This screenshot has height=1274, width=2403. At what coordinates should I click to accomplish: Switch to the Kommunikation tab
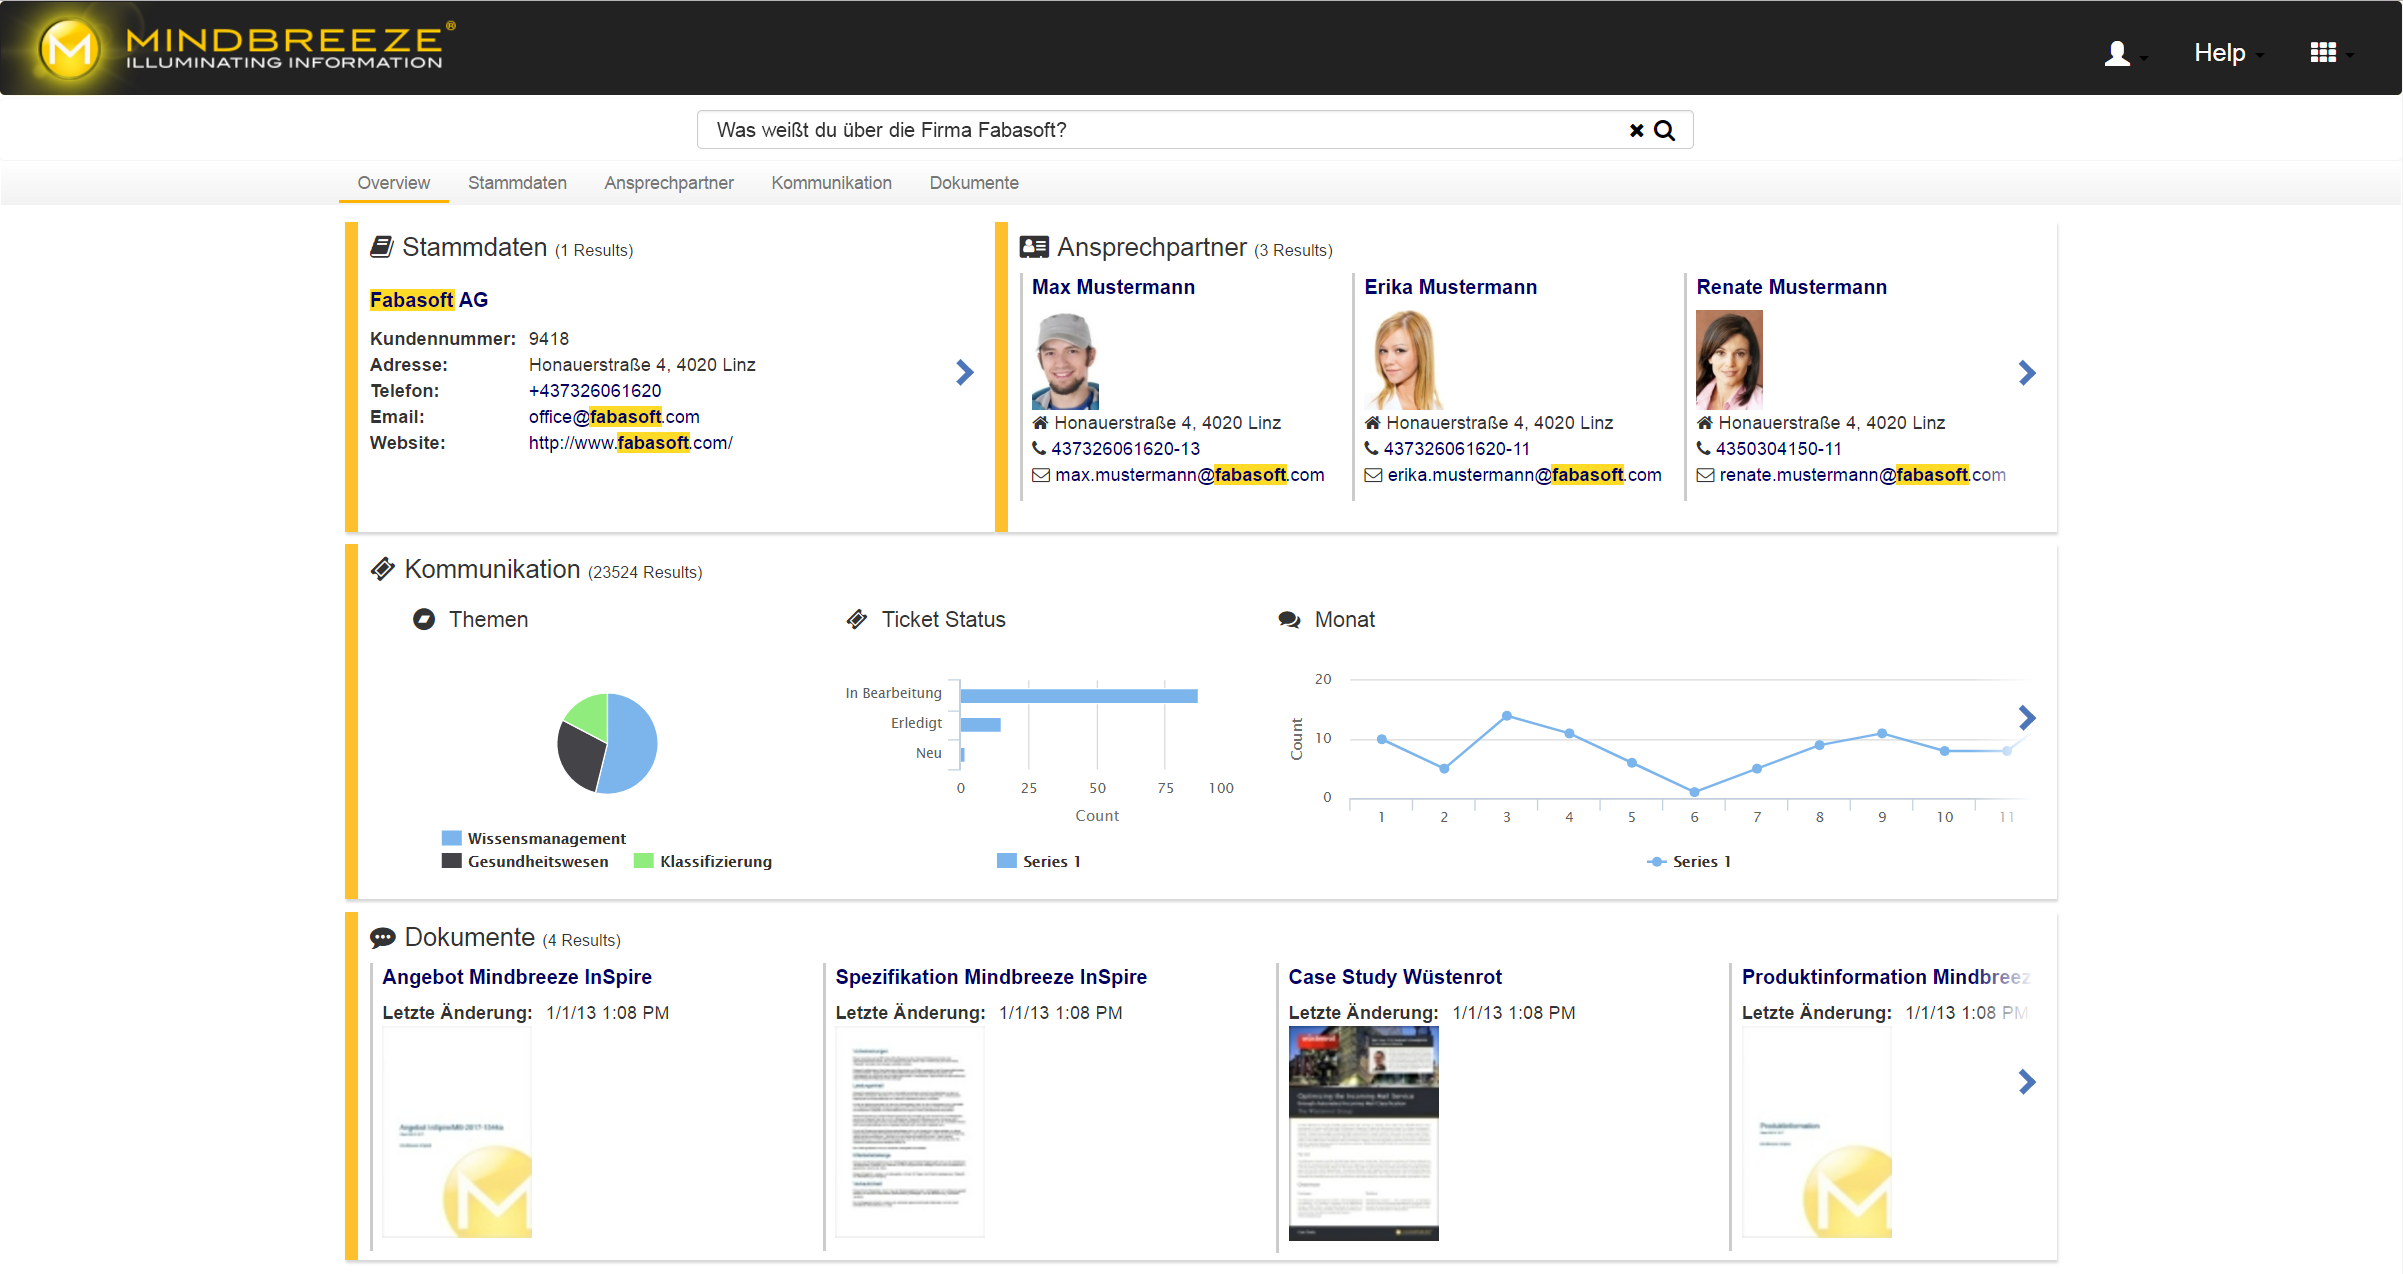click(831, 183)
